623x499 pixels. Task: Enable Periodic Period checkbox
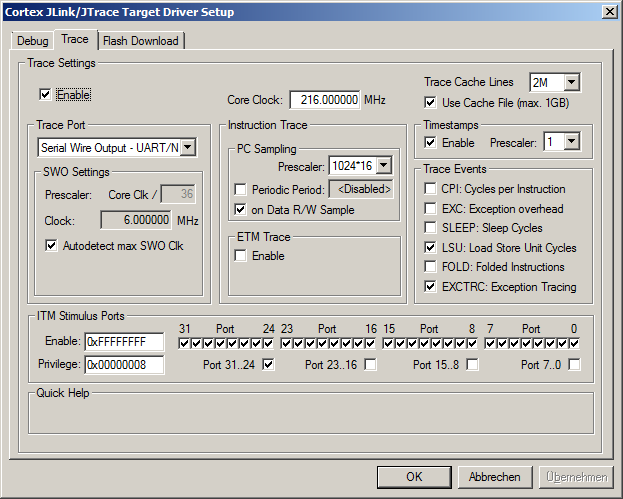point(240,189)
